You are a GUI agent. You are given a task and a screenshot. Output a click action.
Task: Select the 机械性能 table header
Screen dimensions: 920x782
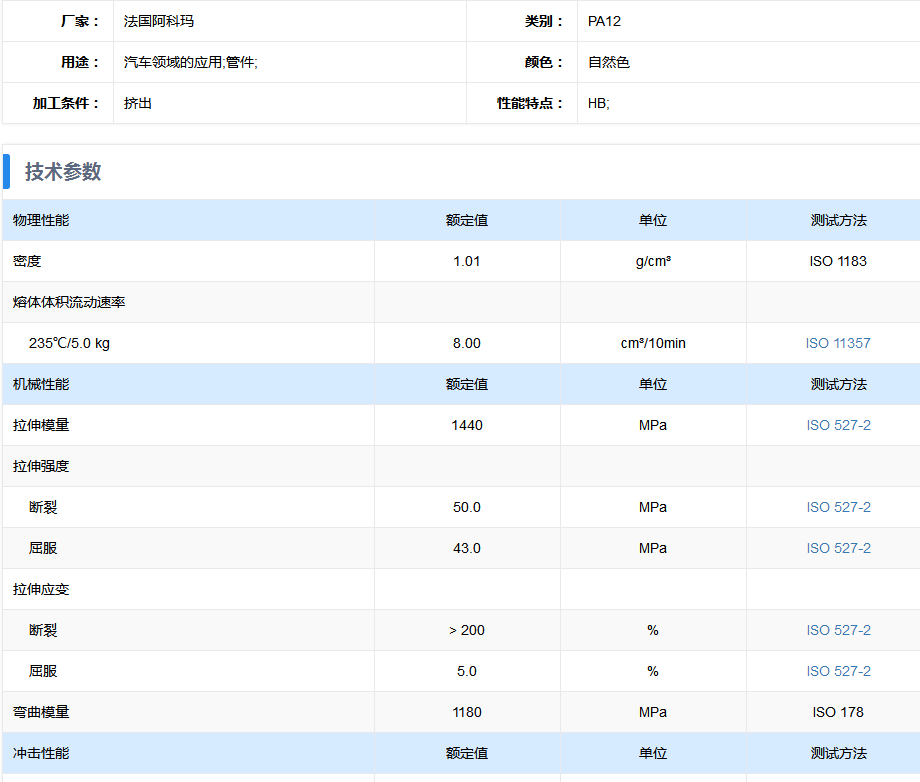click(41, 384)
